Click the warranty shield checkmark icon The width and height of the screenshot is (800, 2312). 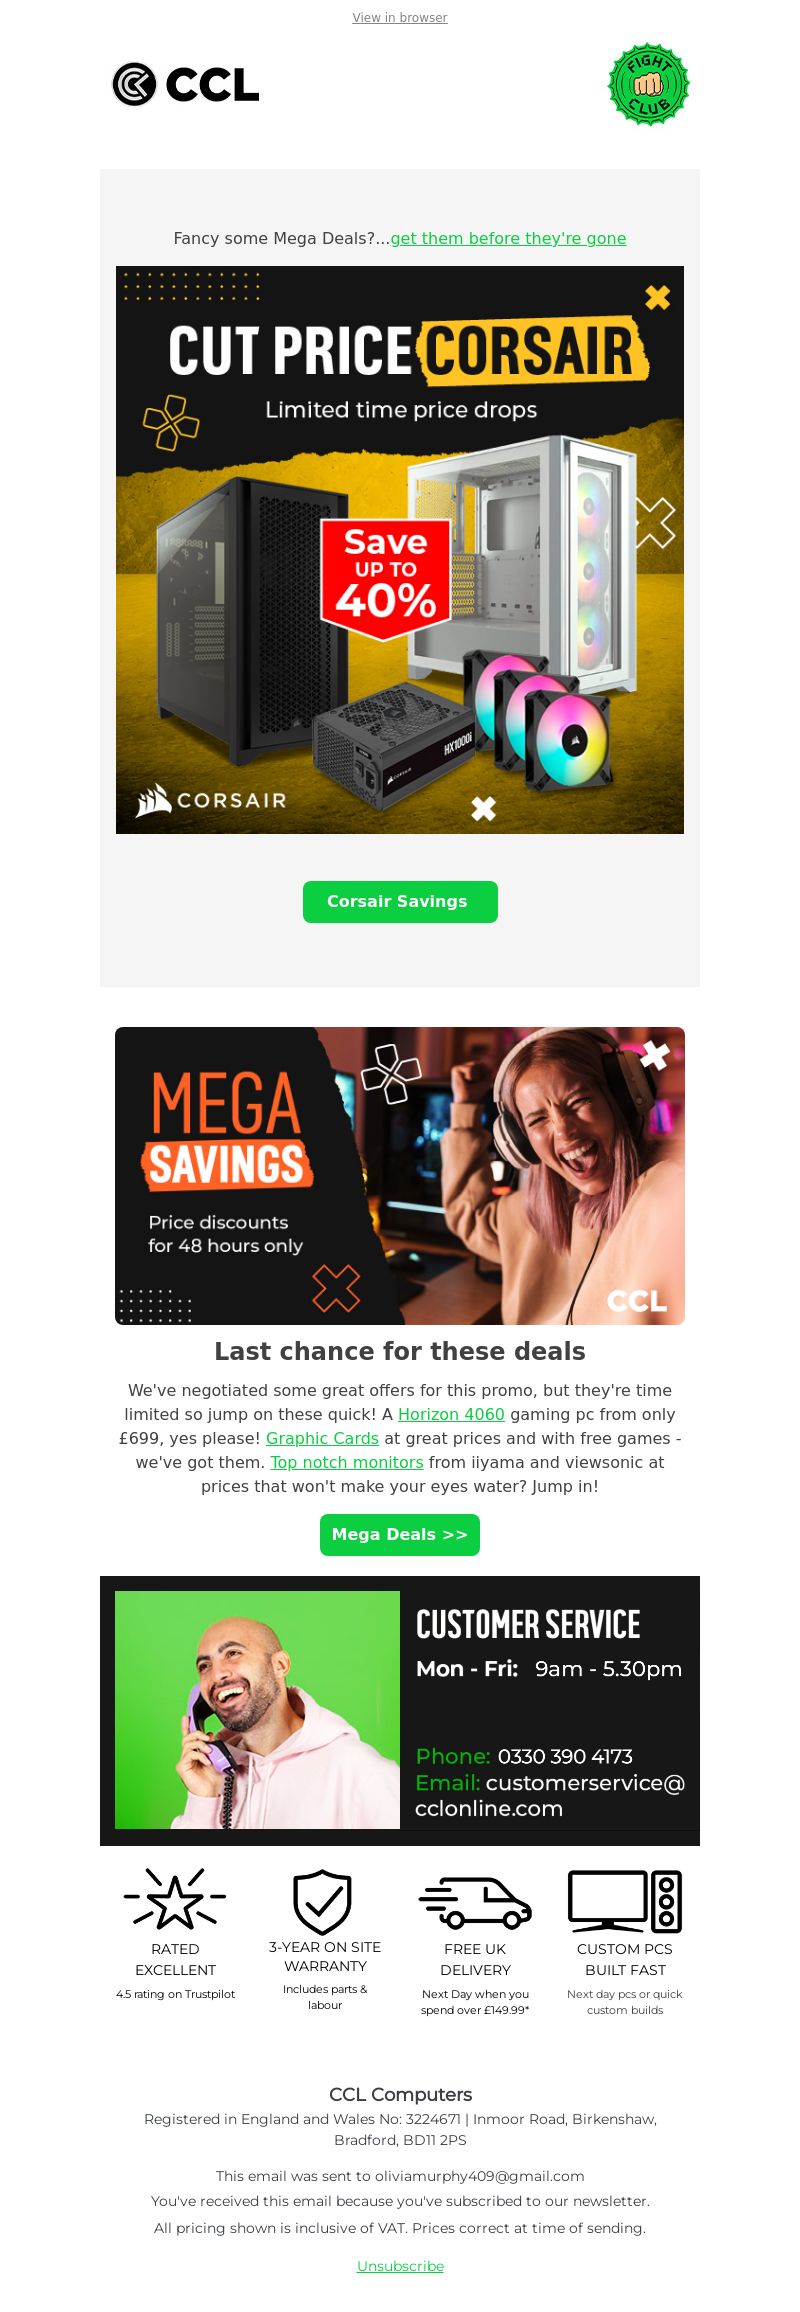323,1901
